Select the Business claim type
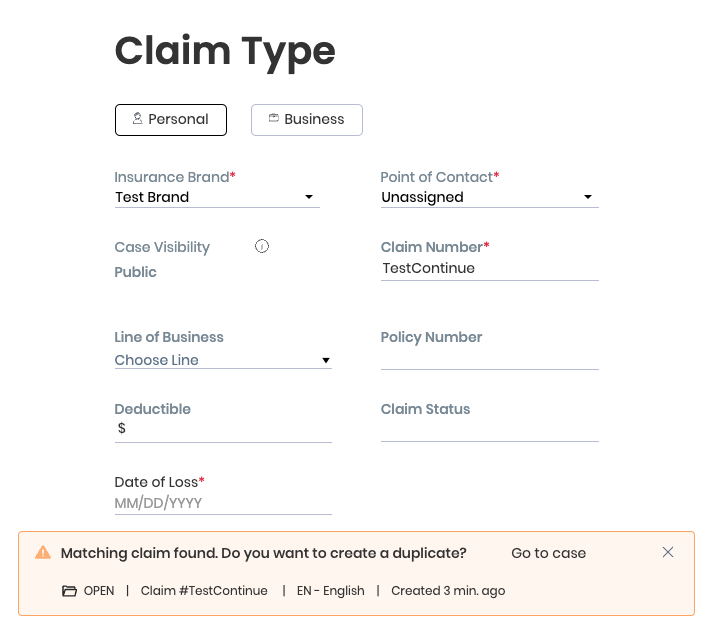This screenshot has height=632, width=711. pyautogui.click(x=306, y=120)
